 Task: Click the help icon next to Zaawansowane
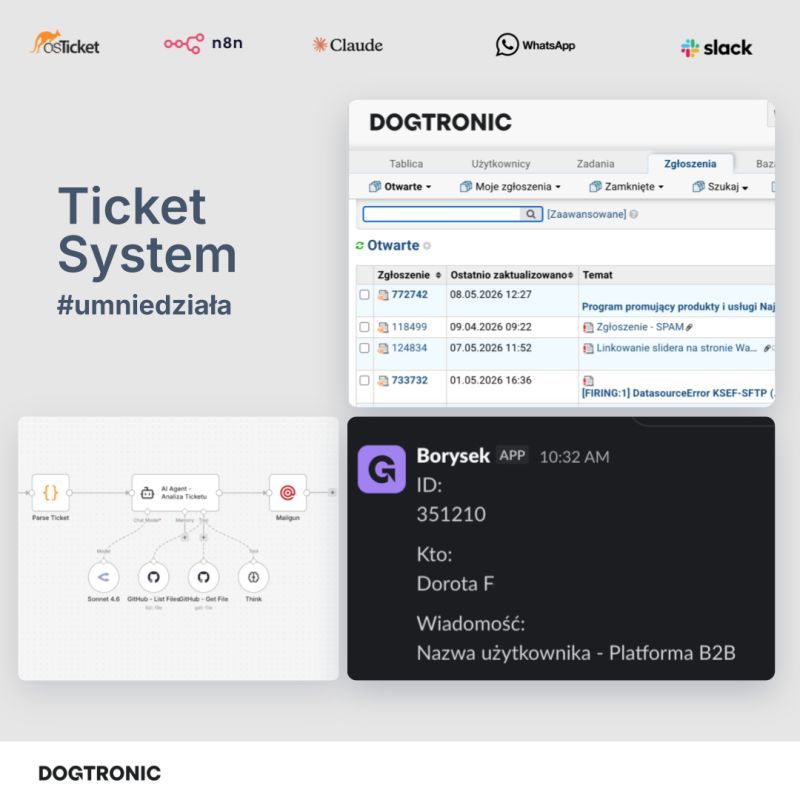(634, 214)
